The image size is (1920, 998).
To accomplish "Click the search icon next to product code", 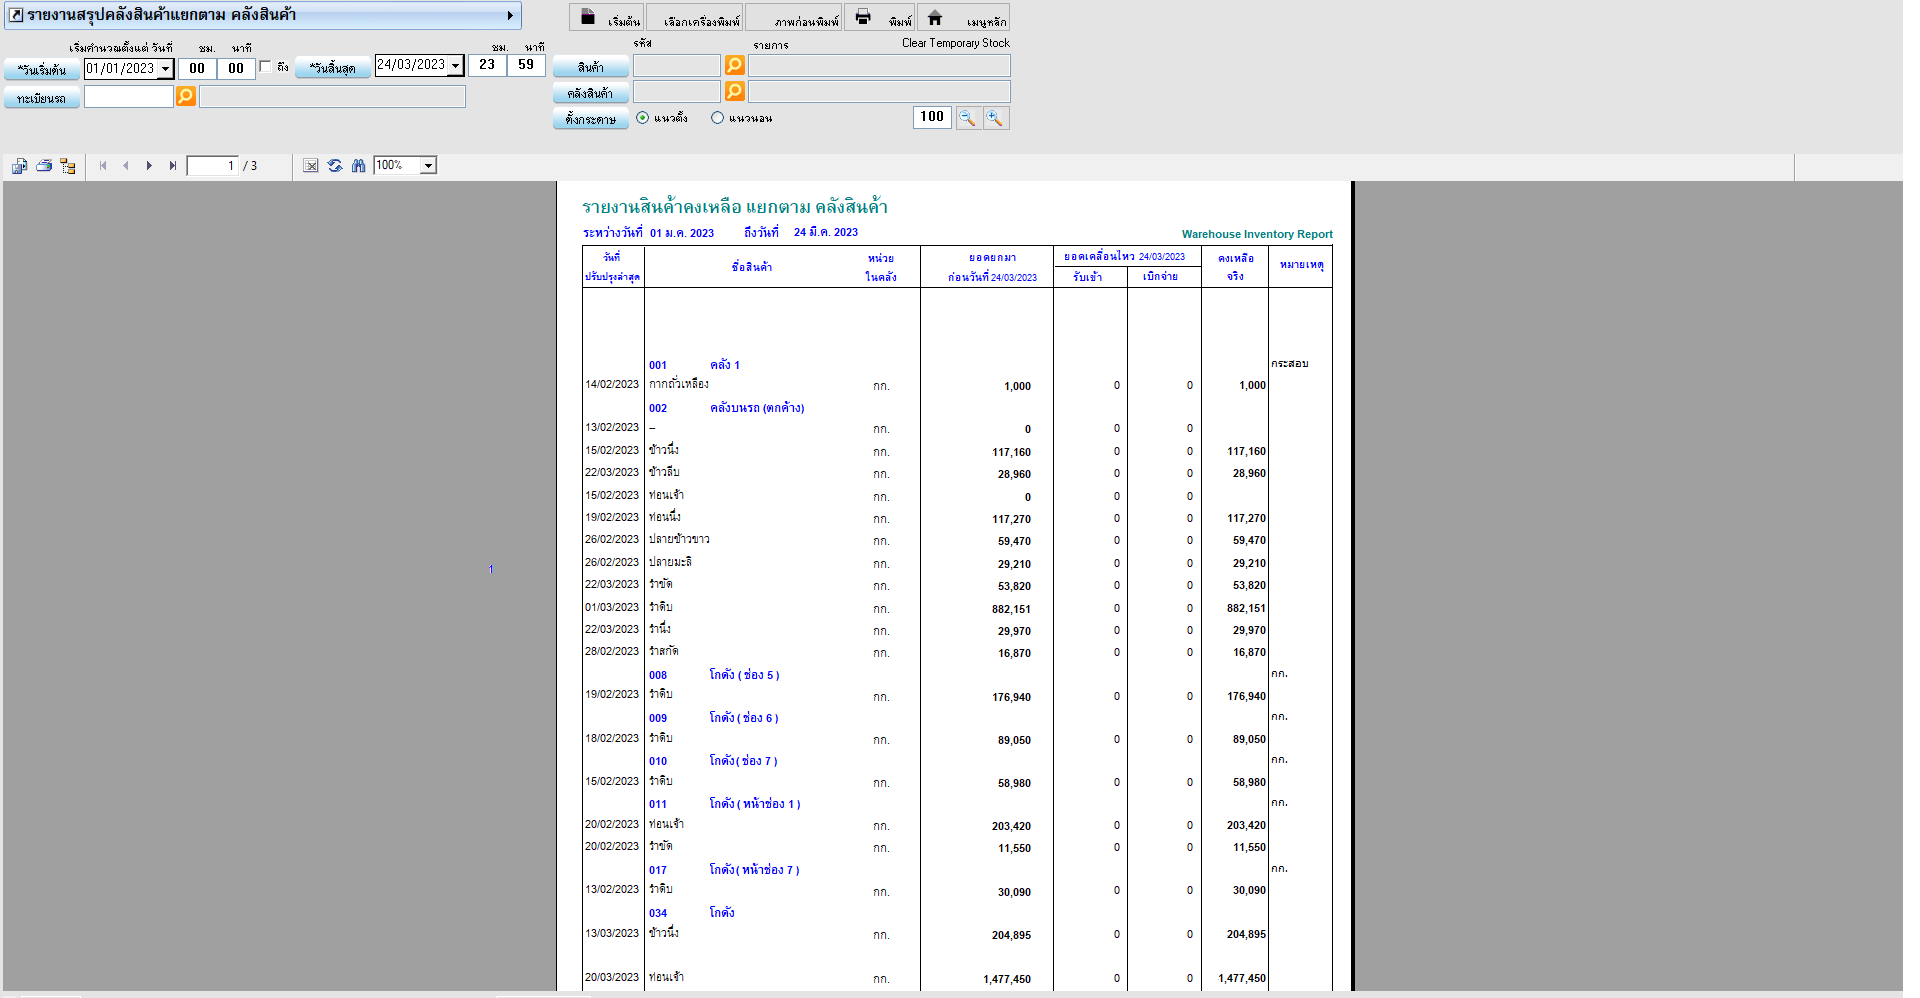I will coord(734,65).
